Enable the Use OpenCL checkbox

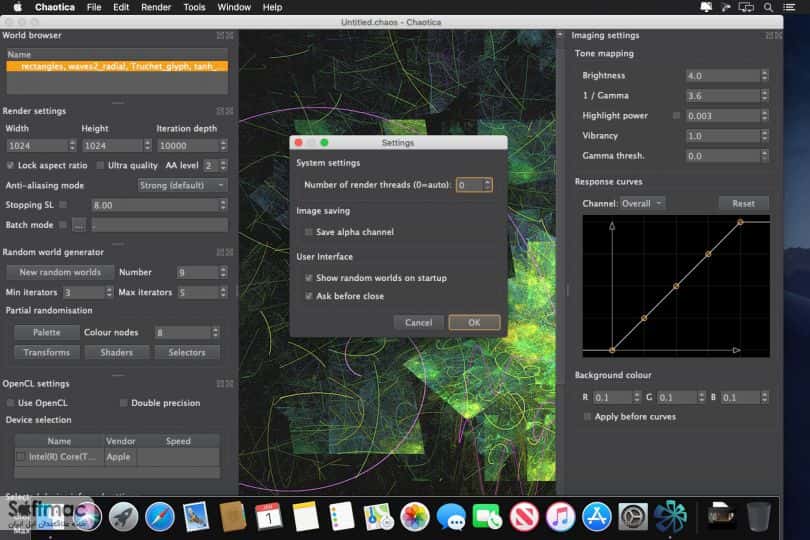[10, 403]
